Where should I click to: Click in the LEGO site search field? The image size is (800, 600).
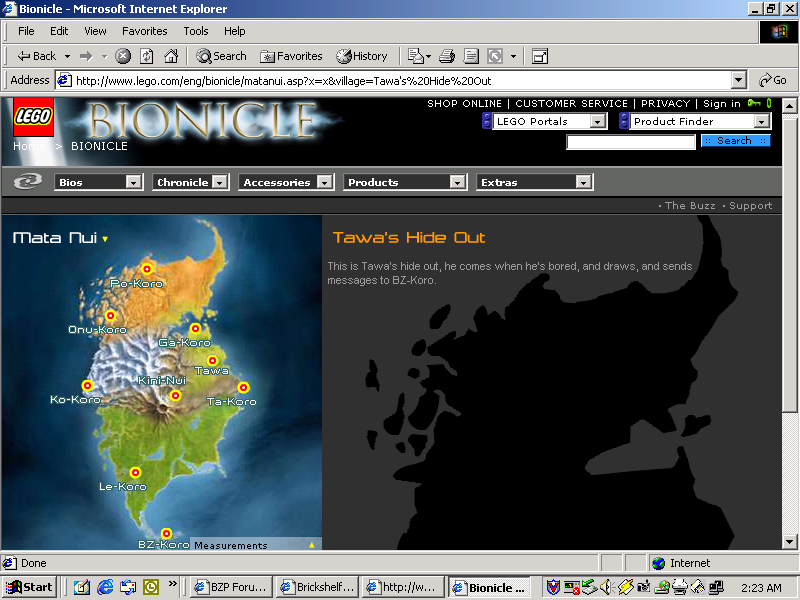point(631,142)
